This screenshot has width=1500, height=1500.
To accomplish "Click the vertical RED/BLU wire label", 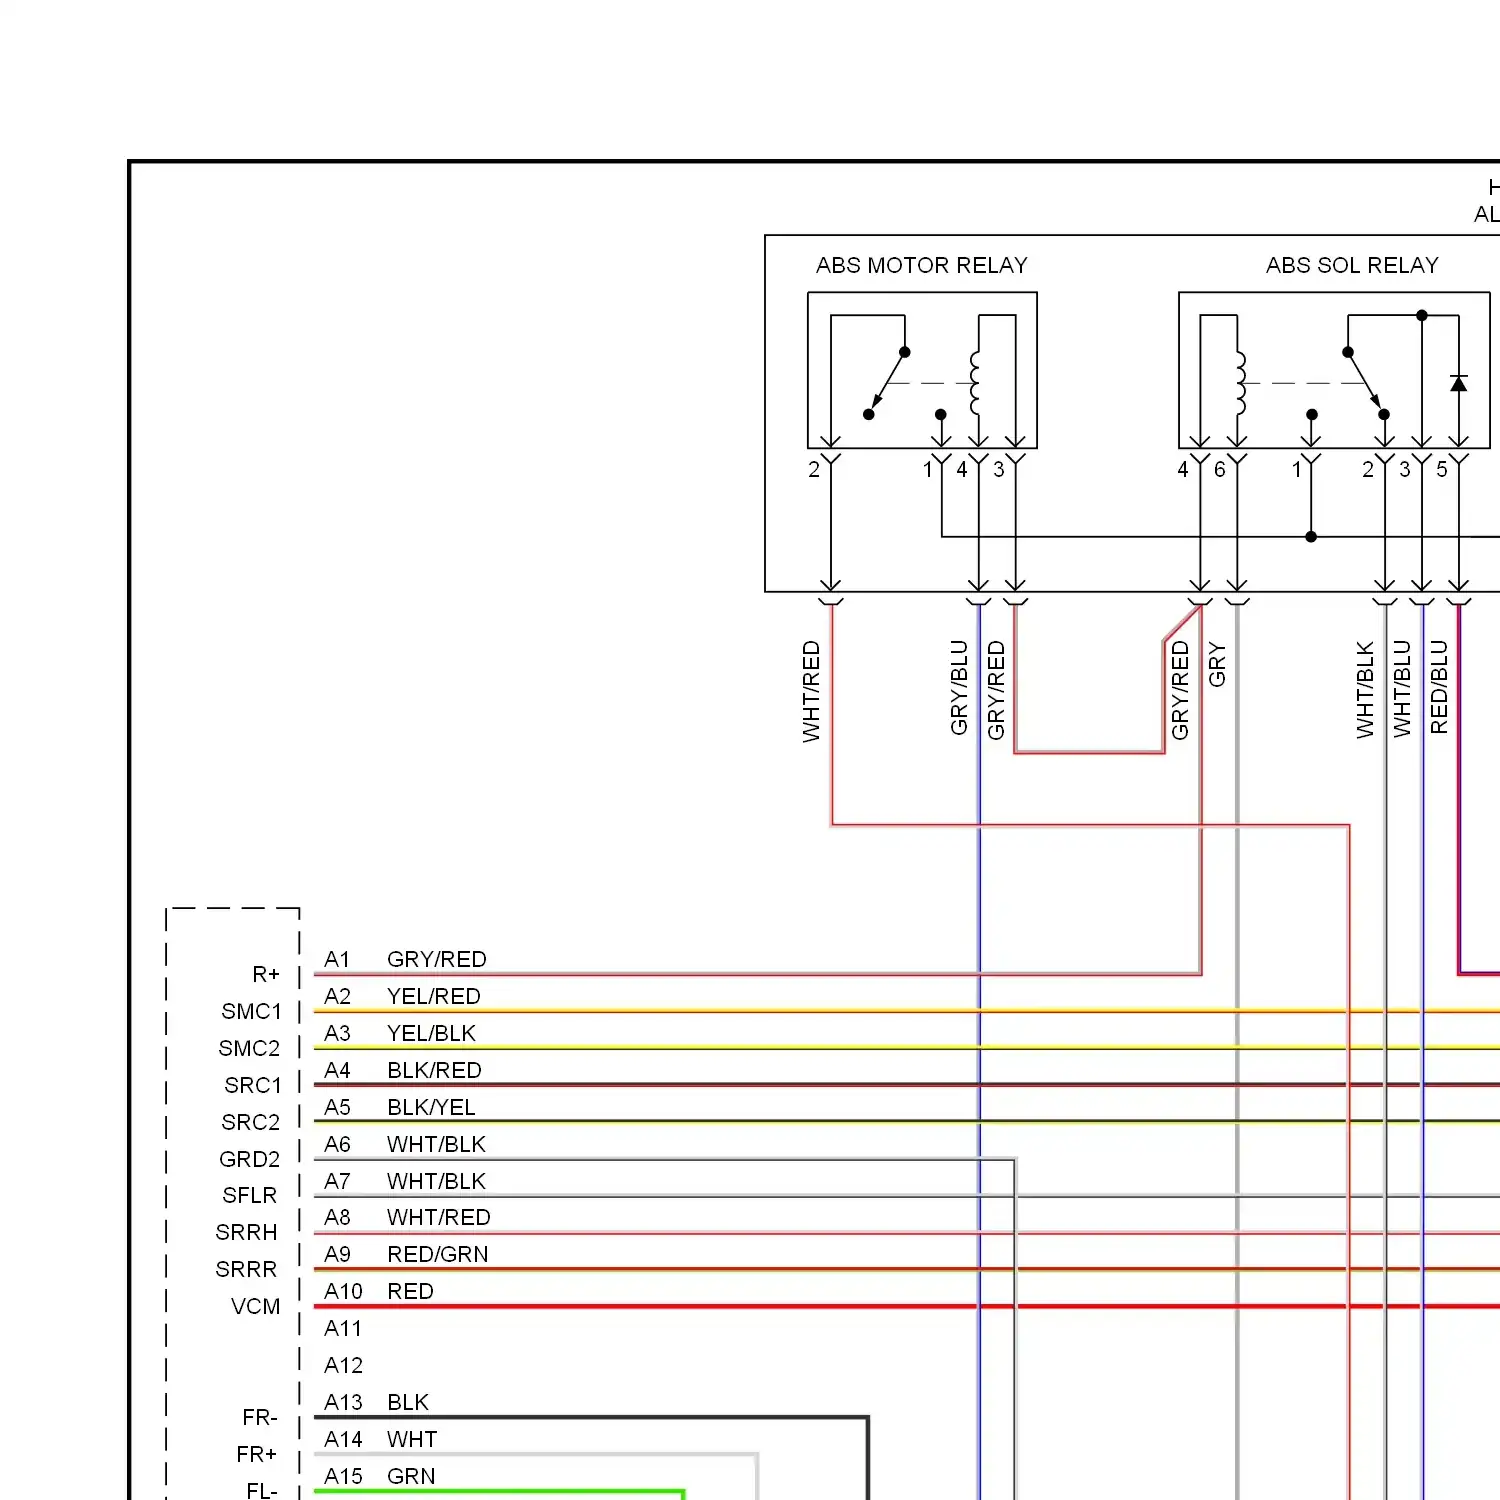I will tap(1439, 687).
